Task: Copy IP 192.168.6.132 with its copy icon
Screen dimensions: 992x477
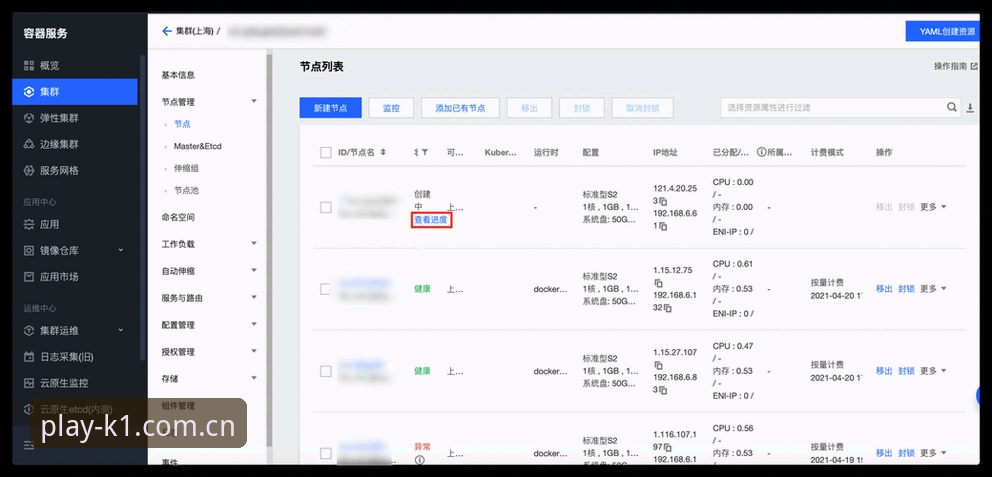Action: 668,308
